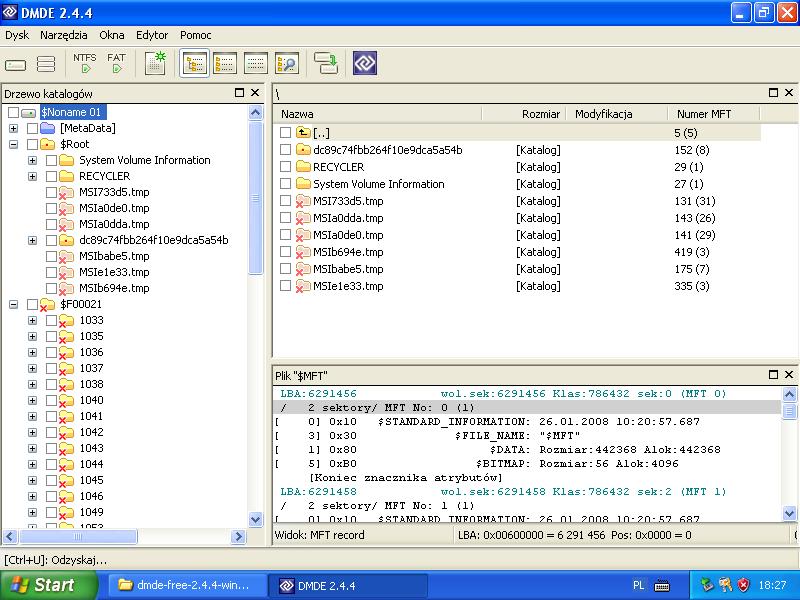The height and width of the screenshot is (600, 800).
Task: Toggle the directory tree panel icon
Action: pos(194,63)
